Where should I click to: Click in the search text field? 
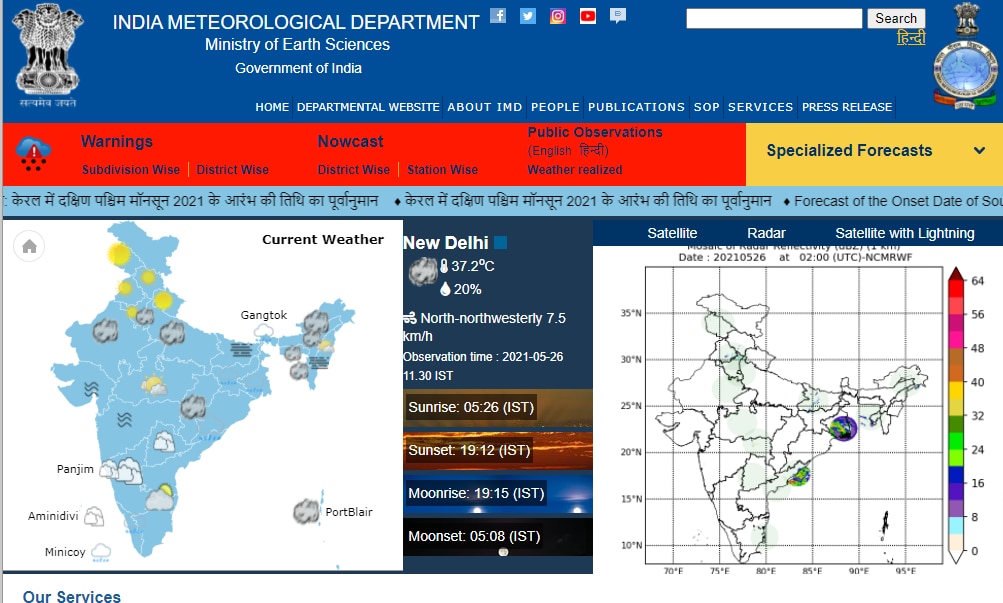click(x=773, y=18)
